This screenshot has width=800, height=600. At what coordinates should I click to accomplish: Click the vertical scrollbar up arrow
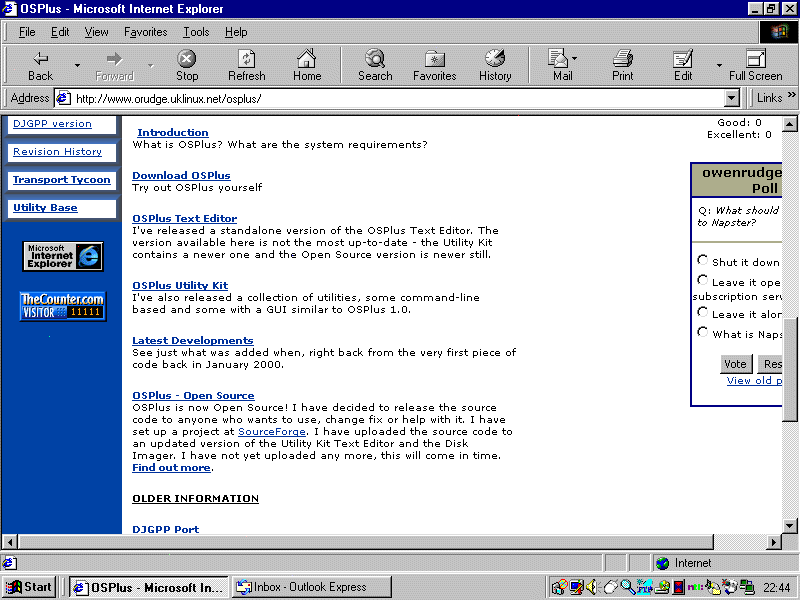[x=789, y=123]
